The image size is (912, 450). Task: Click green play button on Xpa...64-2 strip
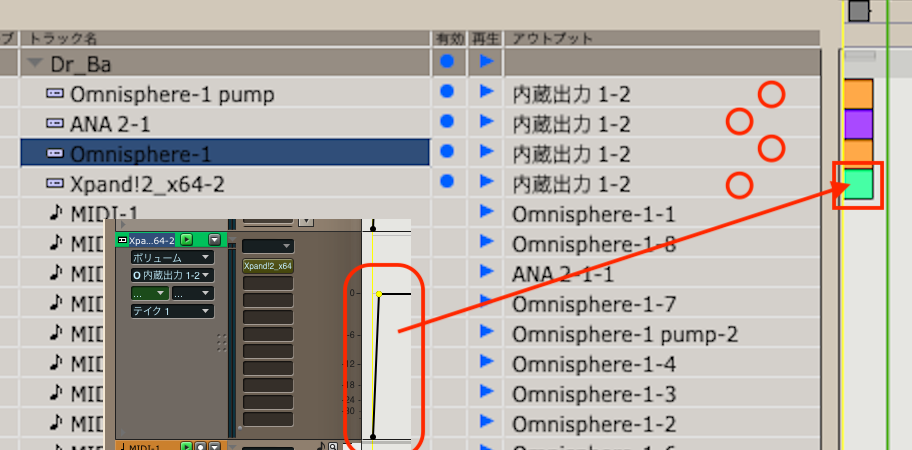186,239
